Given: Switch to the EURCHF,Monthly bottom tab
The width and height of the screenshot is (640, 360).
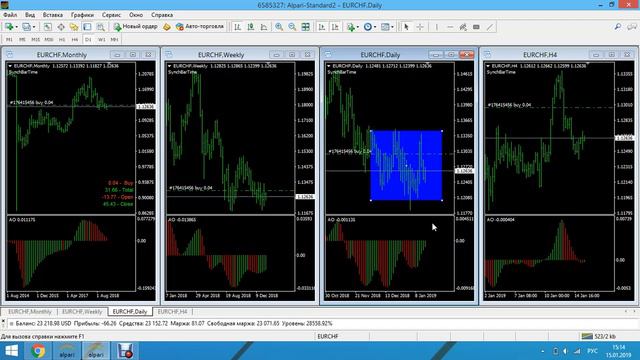Looking at the screenshot, I should (x=30, y=311).
